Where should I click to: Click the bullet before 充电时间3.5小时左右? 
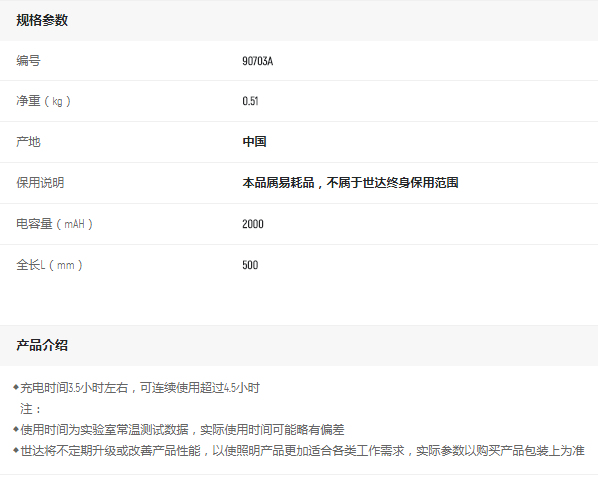[16, 388]
